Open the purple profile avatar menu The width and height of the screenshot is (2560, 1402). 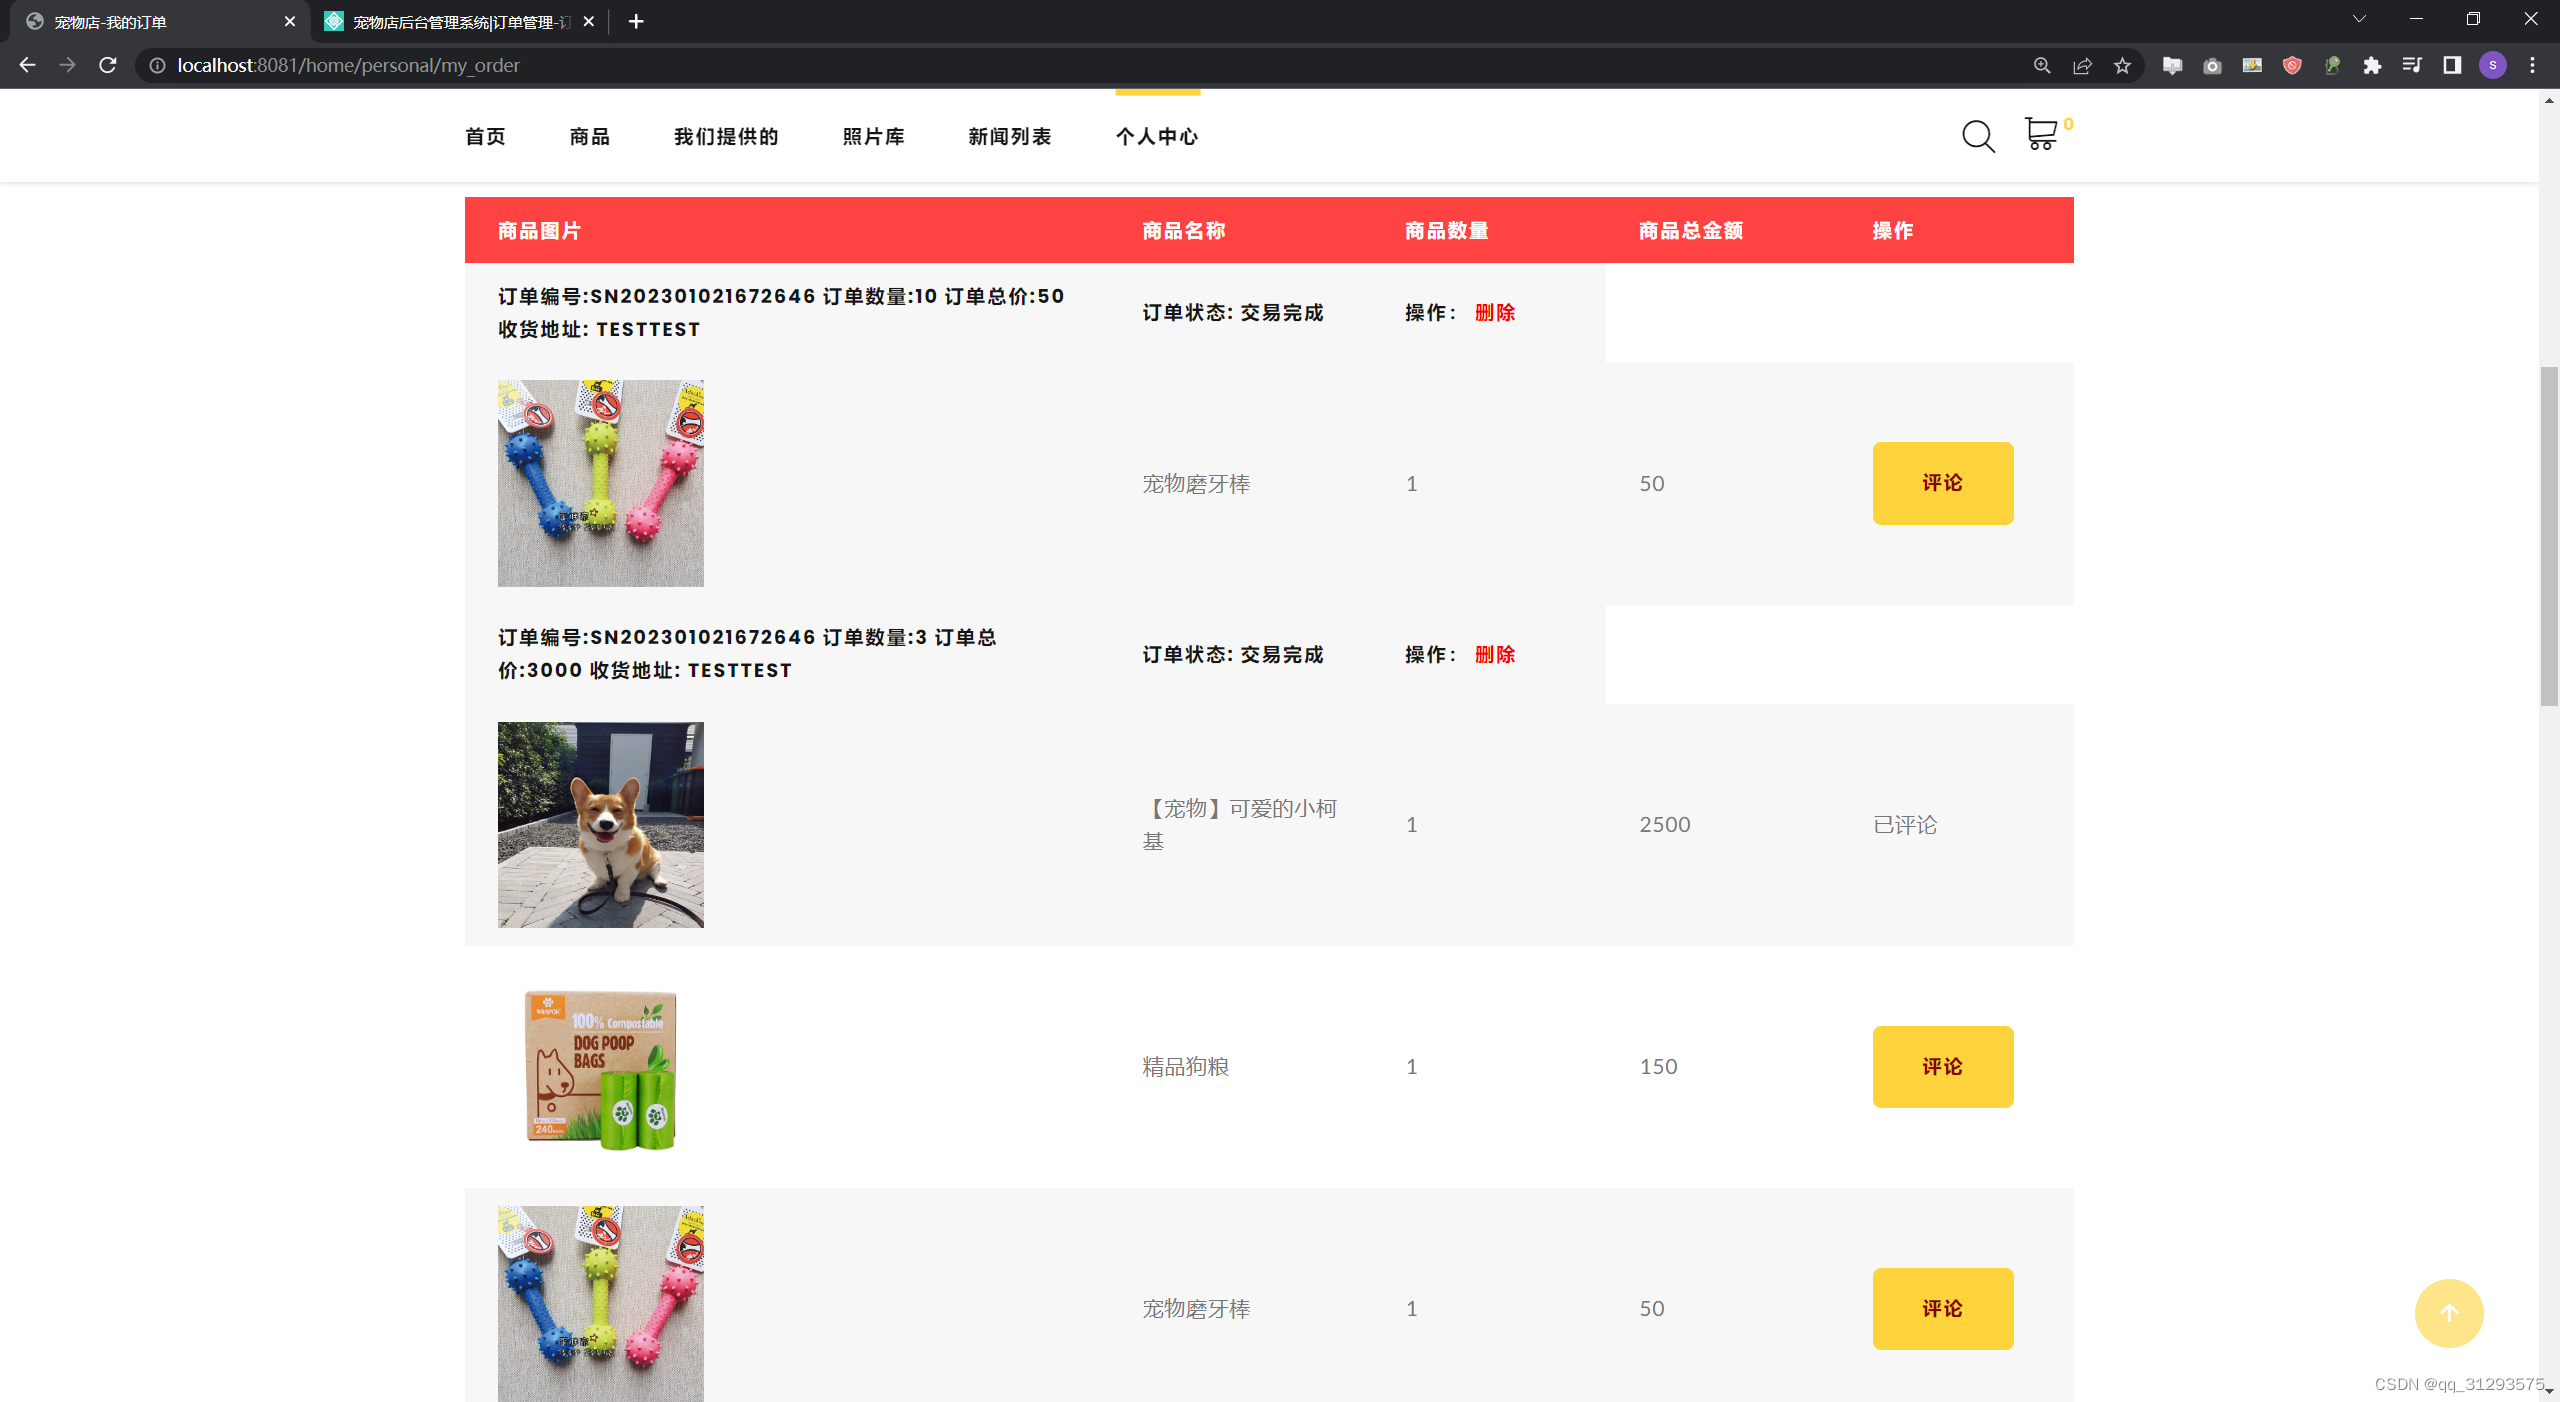pyautogui.click(x=2492, y=65)
